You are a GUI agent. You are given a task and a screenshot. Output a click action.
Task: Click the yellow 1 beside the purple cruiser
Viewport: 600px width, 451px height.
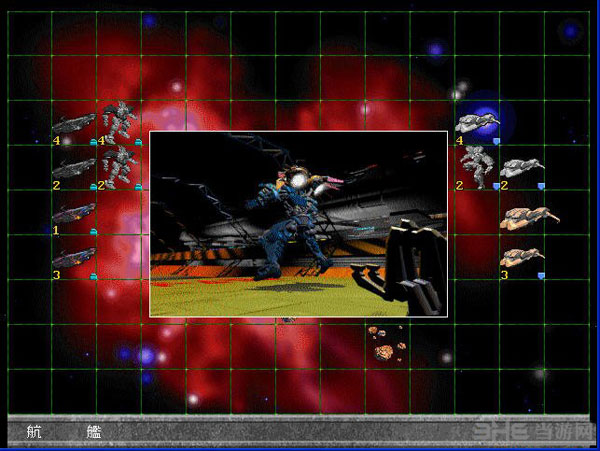pos(56,230)
